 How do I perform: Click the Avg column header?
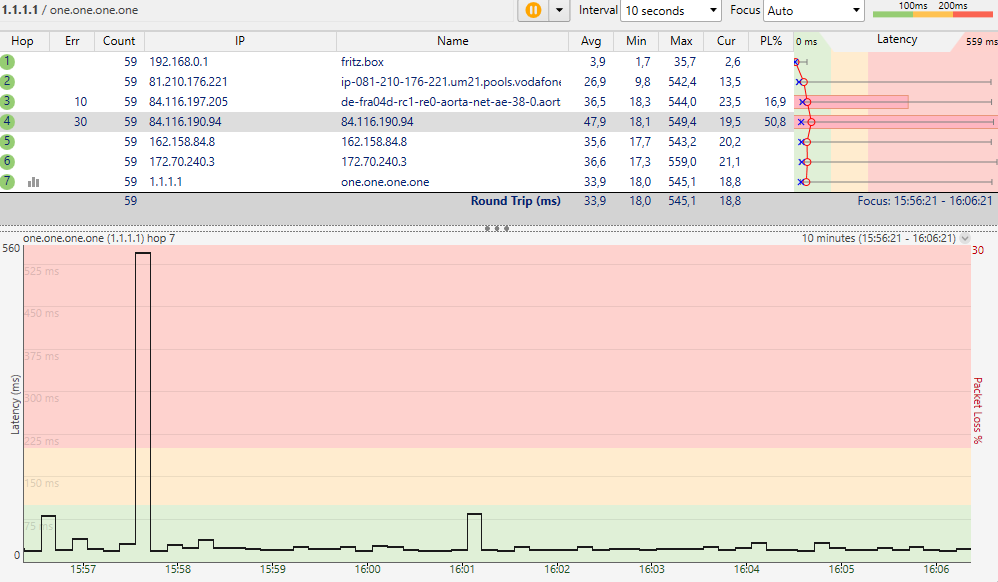(x=591, y=41)
